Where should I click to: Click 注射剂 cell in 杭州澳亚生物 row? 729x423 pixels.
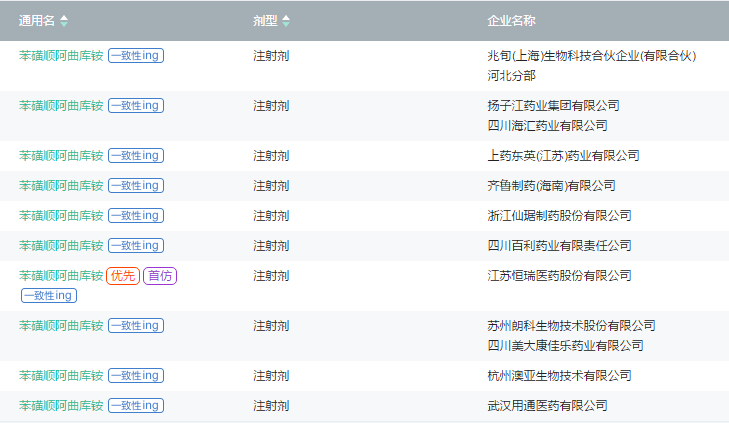point(271,376)
